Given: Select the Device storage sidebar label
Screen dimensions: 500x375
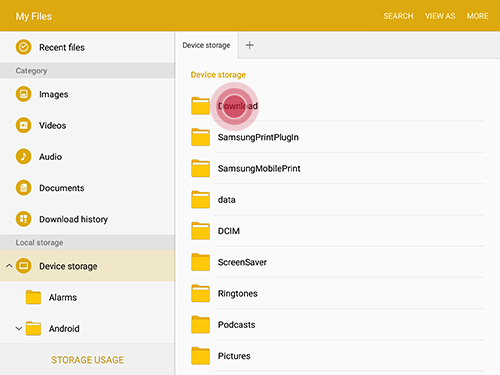Looking at the screenshot, I should (68, 266).
